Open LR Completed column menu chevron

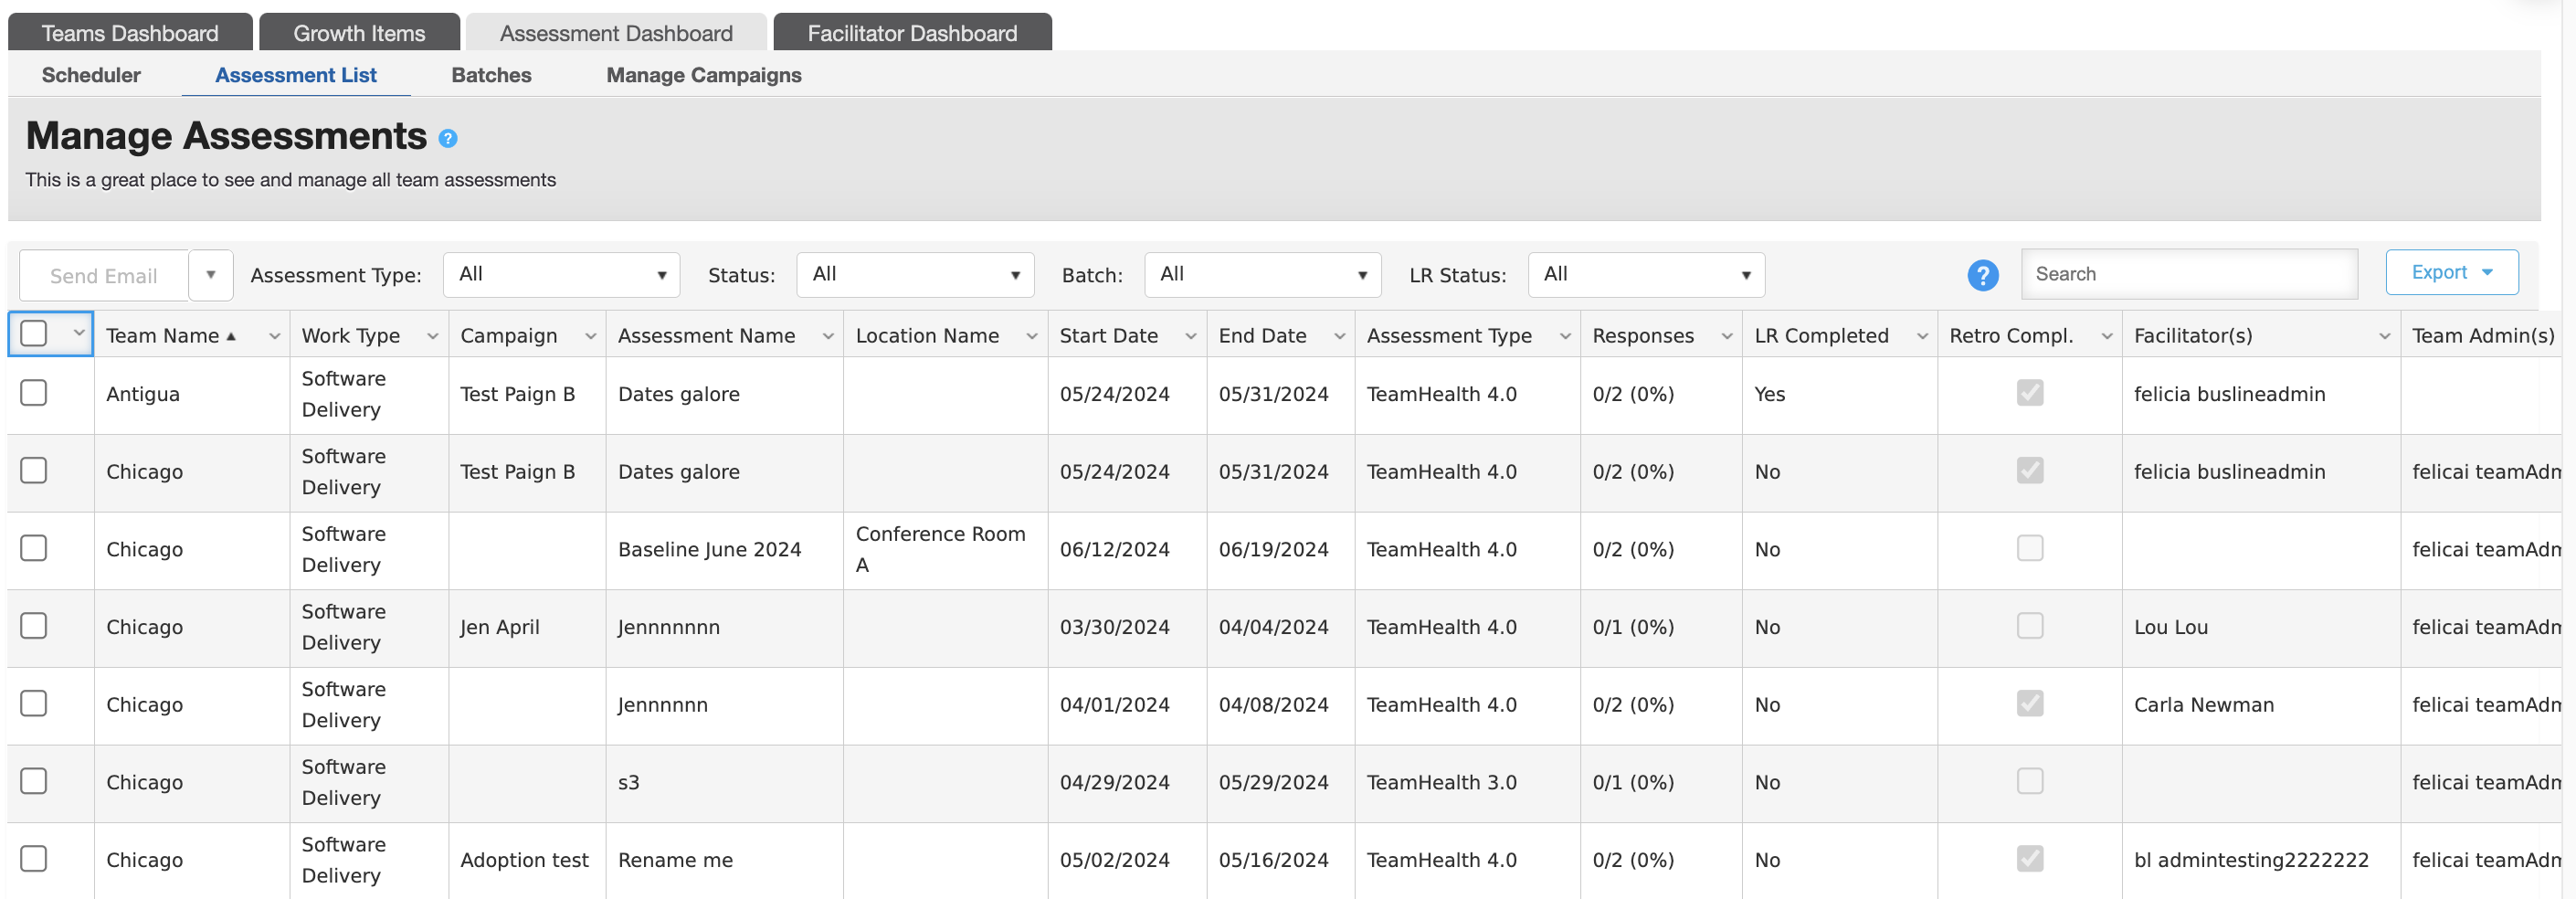tap(1922, 337)
